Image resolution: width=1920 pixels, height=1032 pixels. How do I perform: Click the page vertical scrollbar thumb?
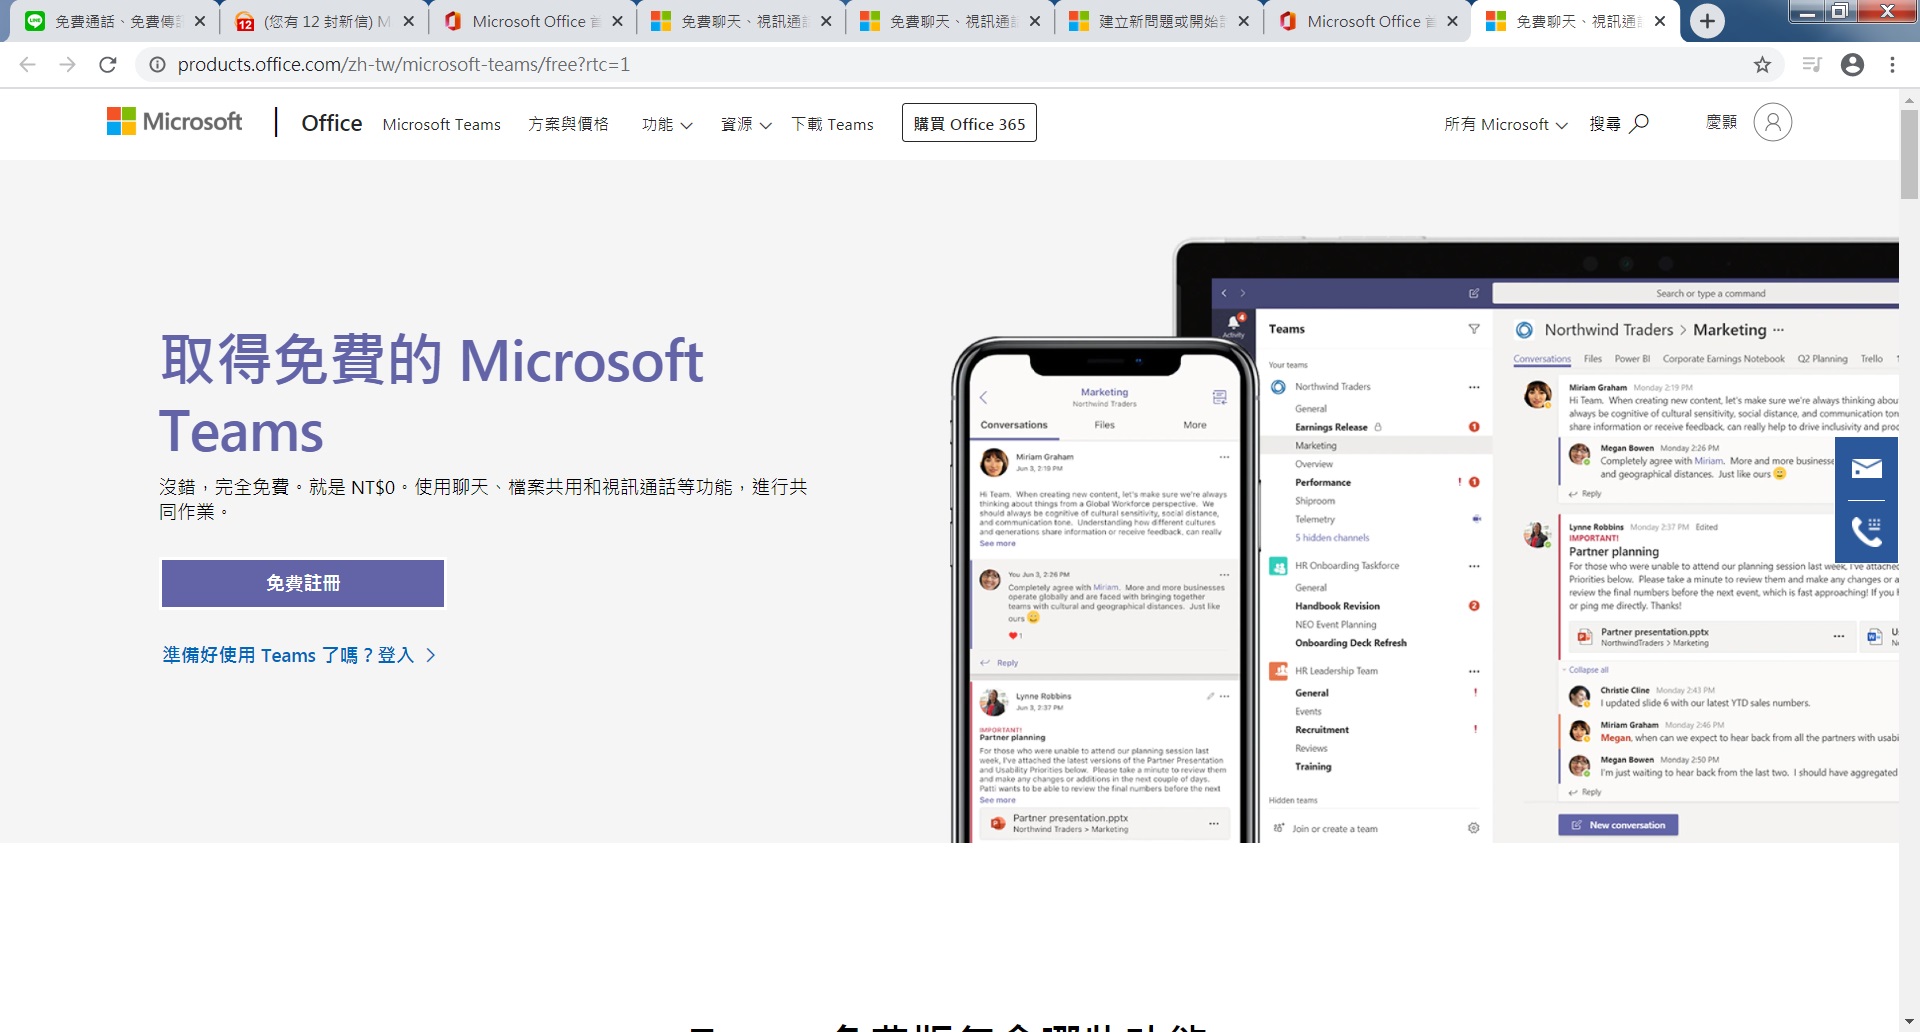pyautogui.click(x=1909, y=154)
